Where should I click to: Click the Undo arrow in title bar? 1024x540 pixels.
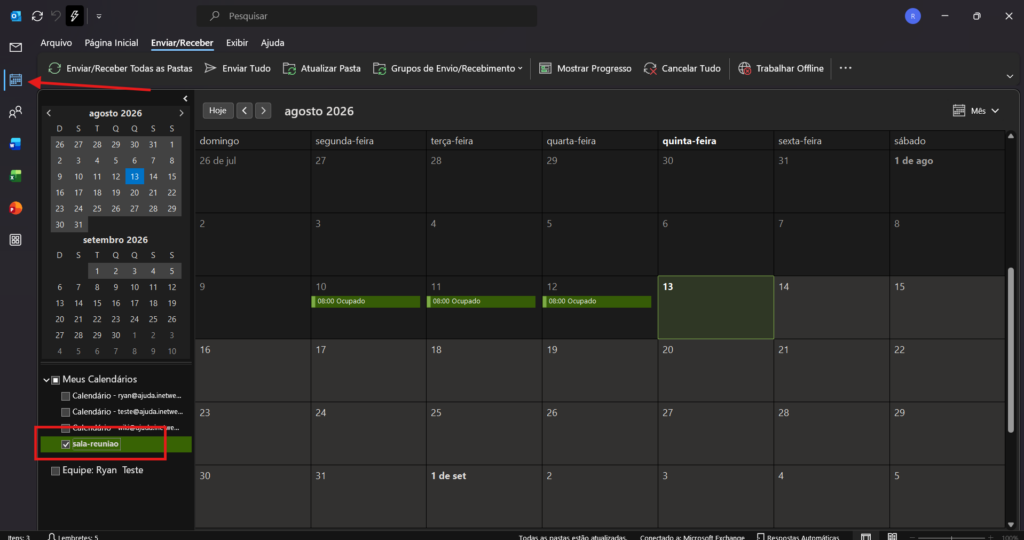click(56, 16)
